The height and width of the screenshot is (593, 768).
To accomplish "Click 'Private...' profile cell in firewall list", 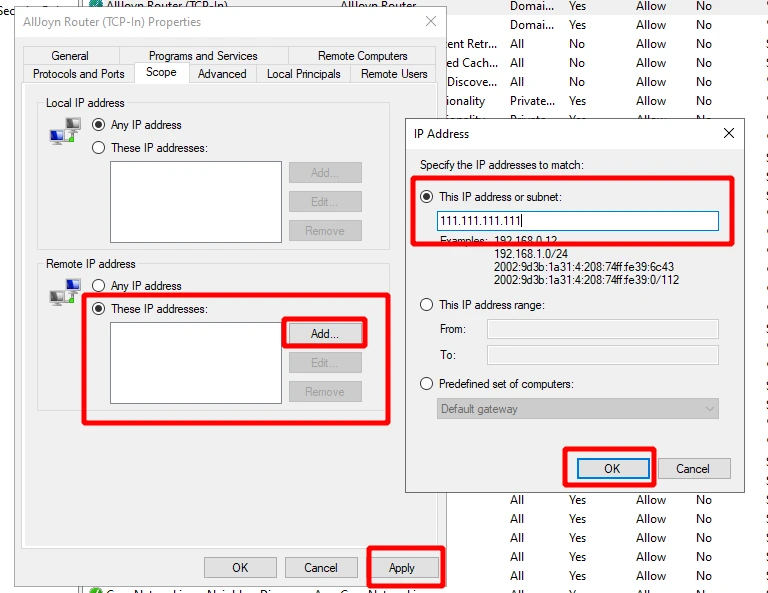I will [x=532, y=100].
